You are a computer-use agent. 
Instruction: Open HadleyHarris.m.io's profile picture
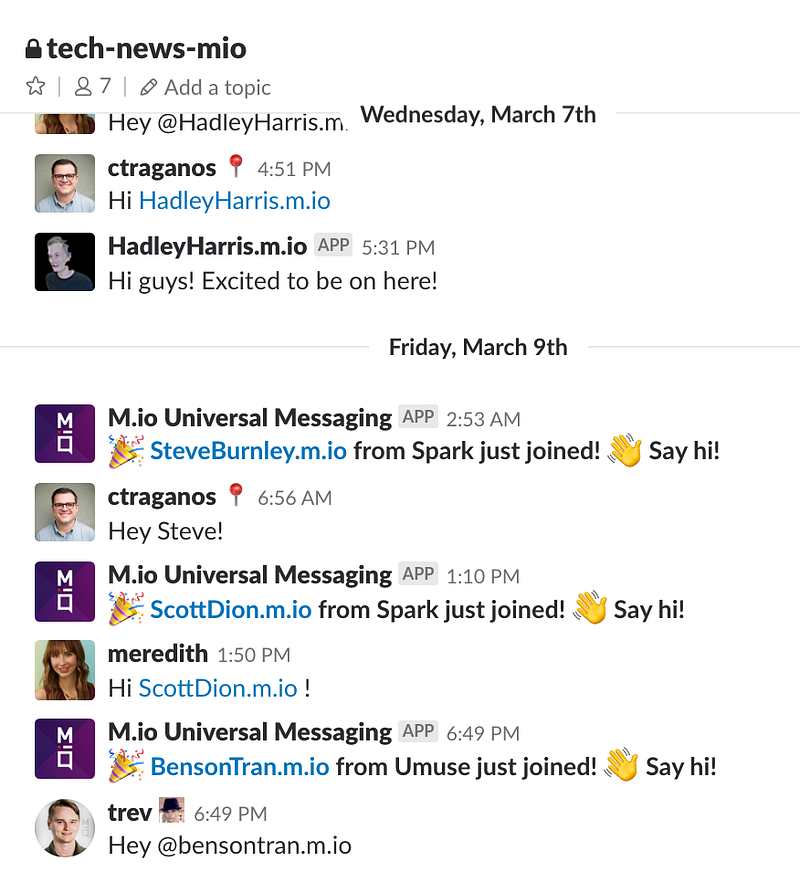65,262
